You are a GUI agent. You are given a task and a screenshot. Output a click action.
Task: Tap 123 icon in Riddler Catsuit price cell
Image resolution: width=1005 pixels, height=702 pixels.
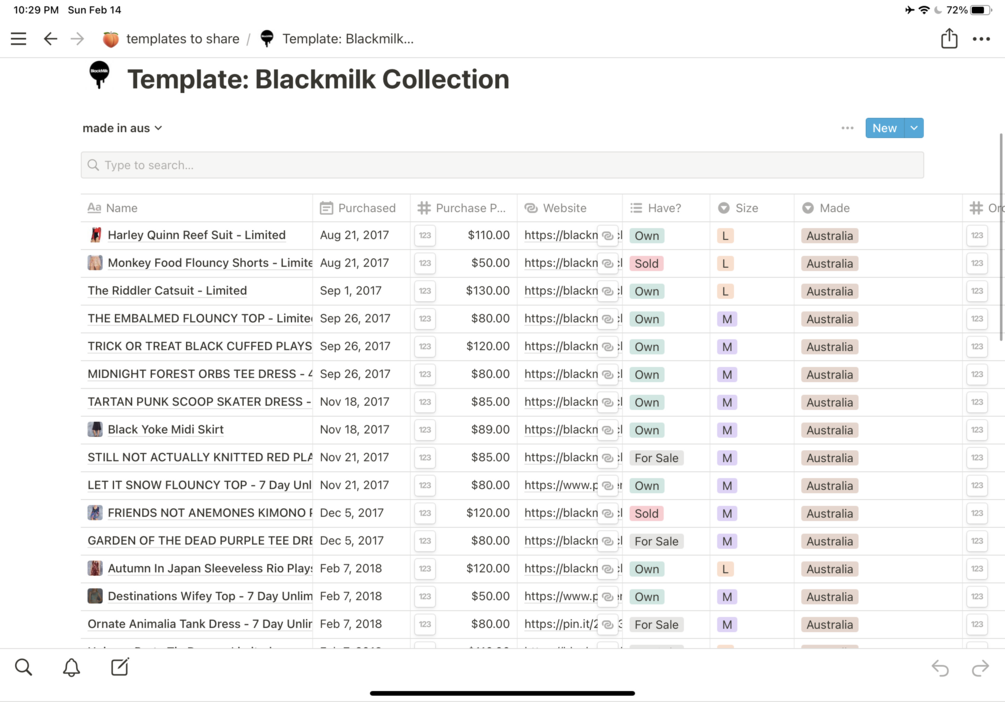425,291
